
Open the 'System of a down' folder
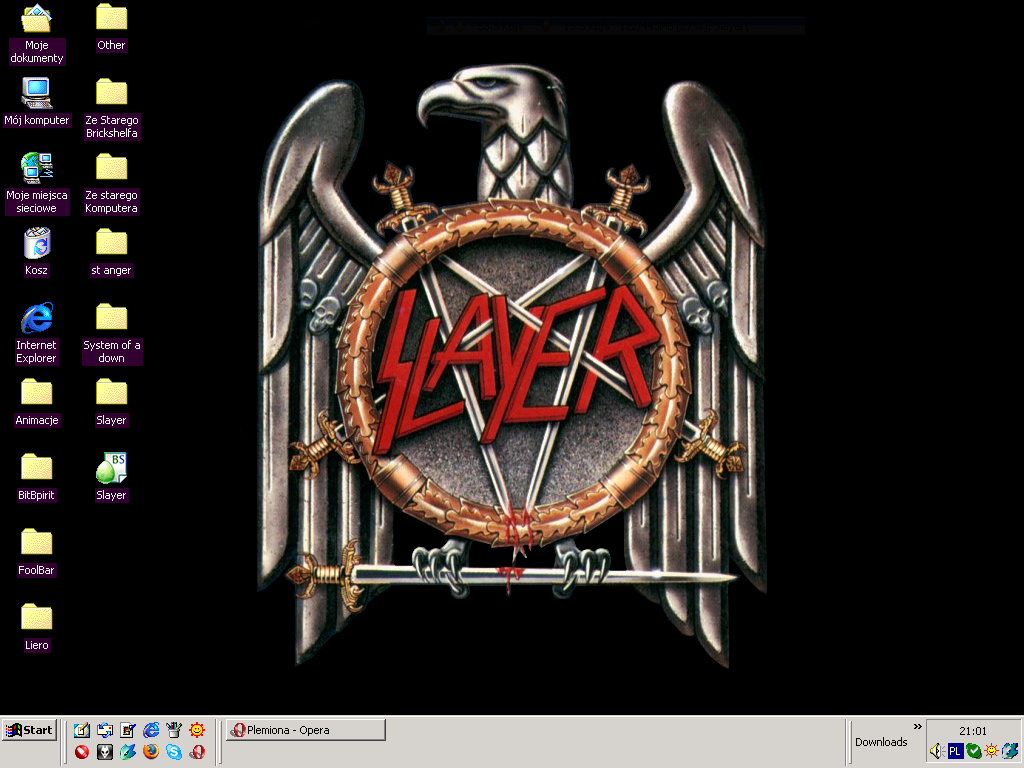point(110,318)
